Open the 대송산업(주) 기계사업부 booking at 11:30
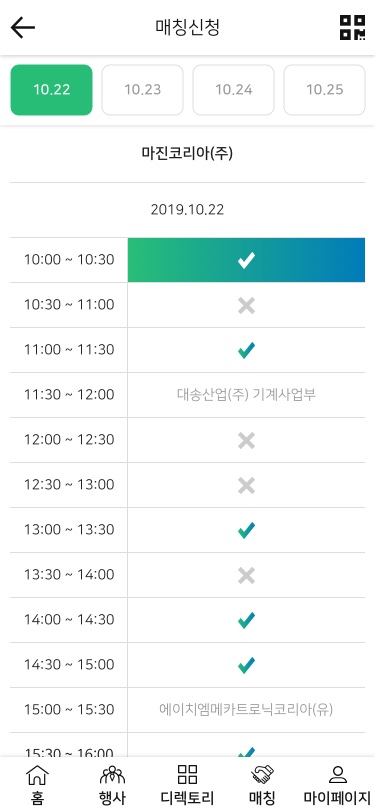375x812 pixels. pos(246,395)
